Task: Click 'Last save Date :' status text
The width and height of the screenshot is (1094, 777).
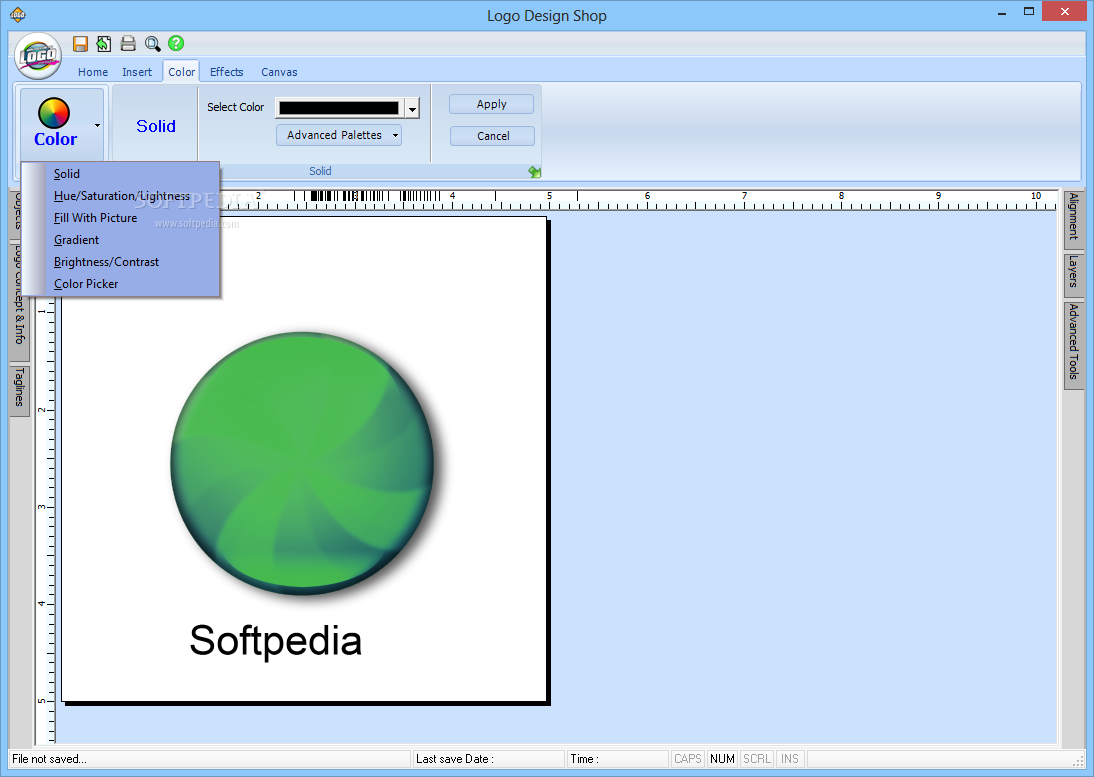Action: click(x=455, y=759)
